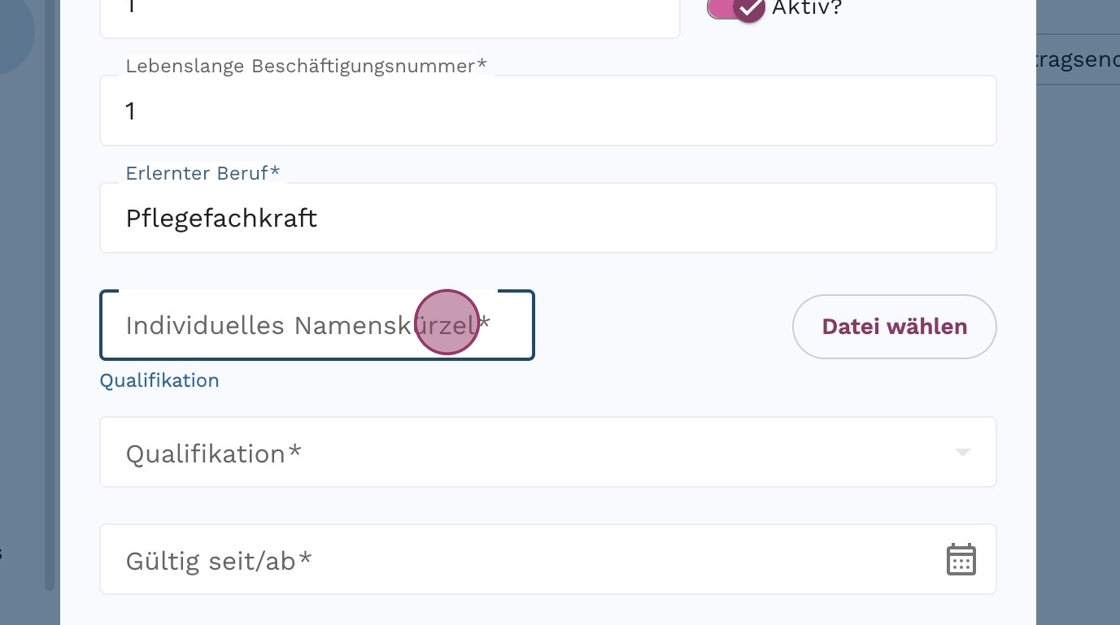Click the round avatar behind the dialog
The height and width of the screenshot is (625, 1120).
(x=12, y=30)
